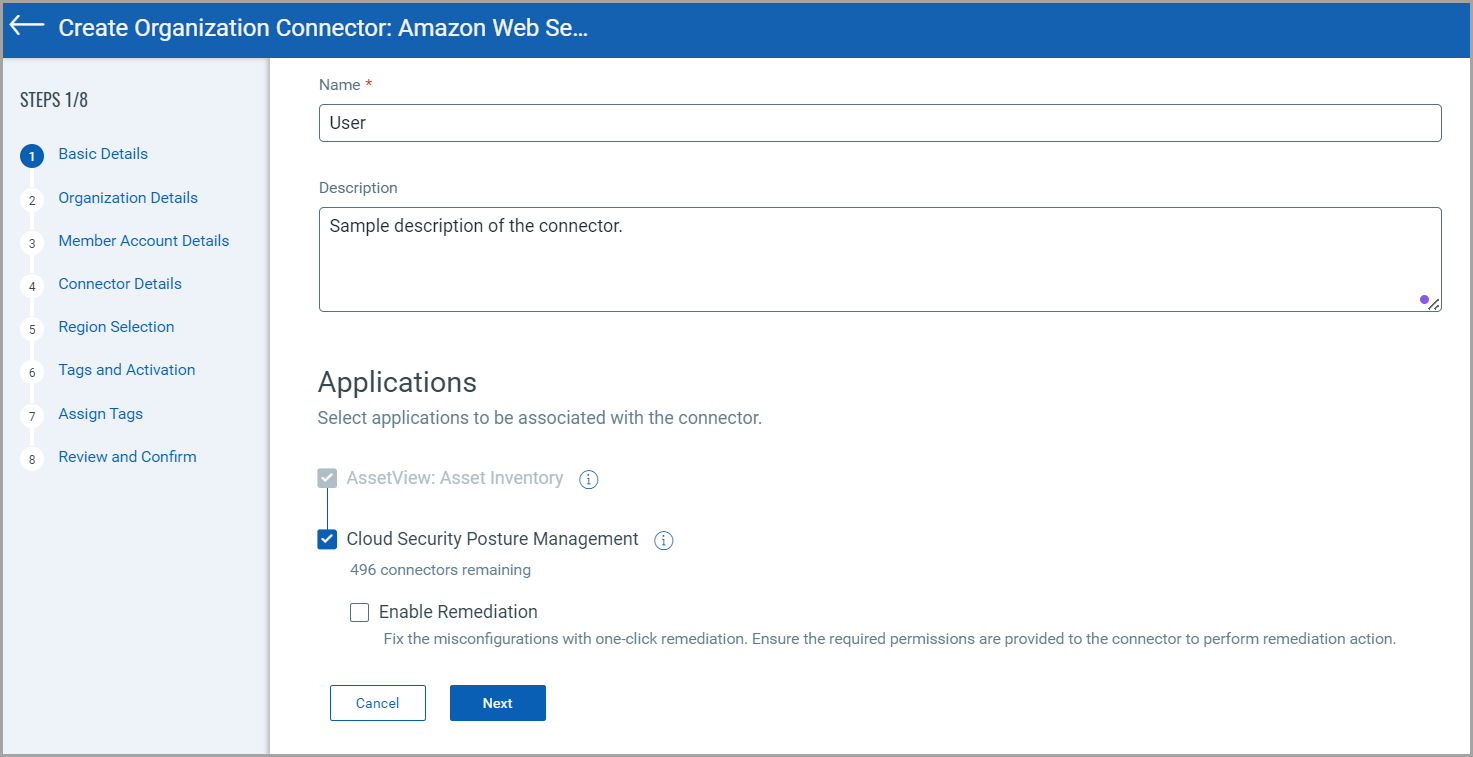Click the step 2 number circle
The width and height of the screenshot is (1473, 757).
point(32,200)
